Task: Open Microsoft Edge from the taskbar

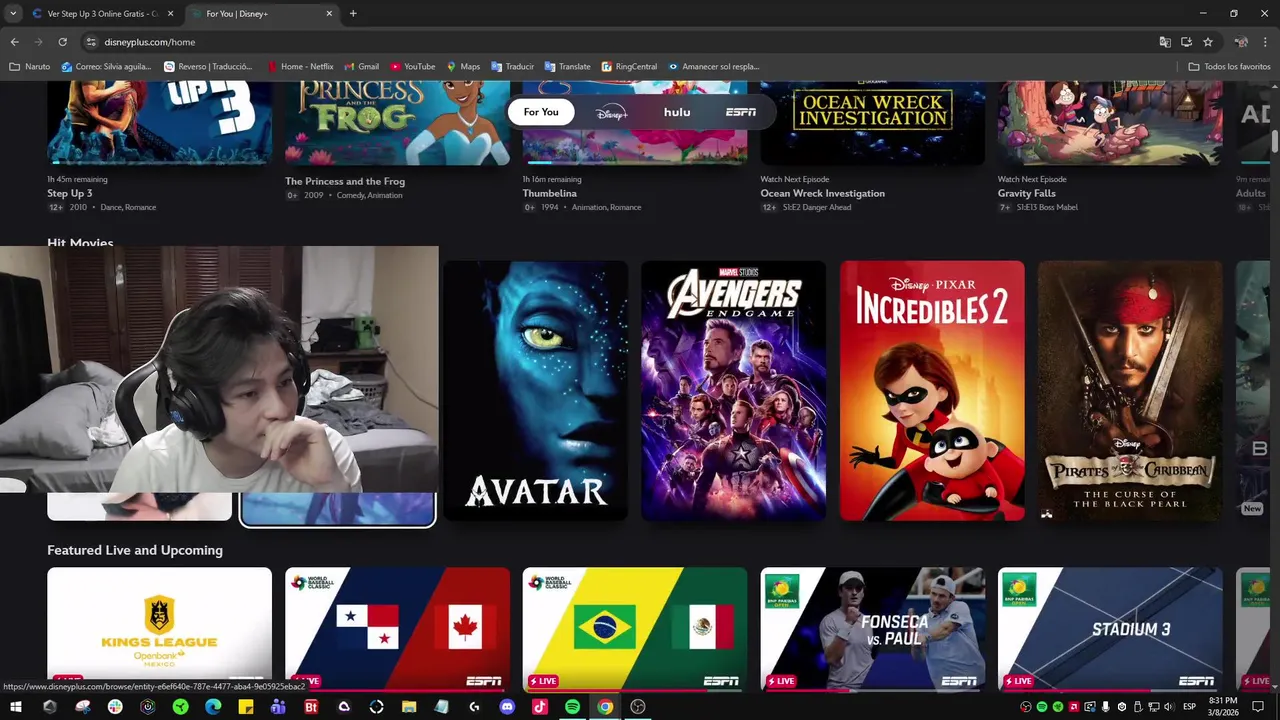Action: coord(213,707)
